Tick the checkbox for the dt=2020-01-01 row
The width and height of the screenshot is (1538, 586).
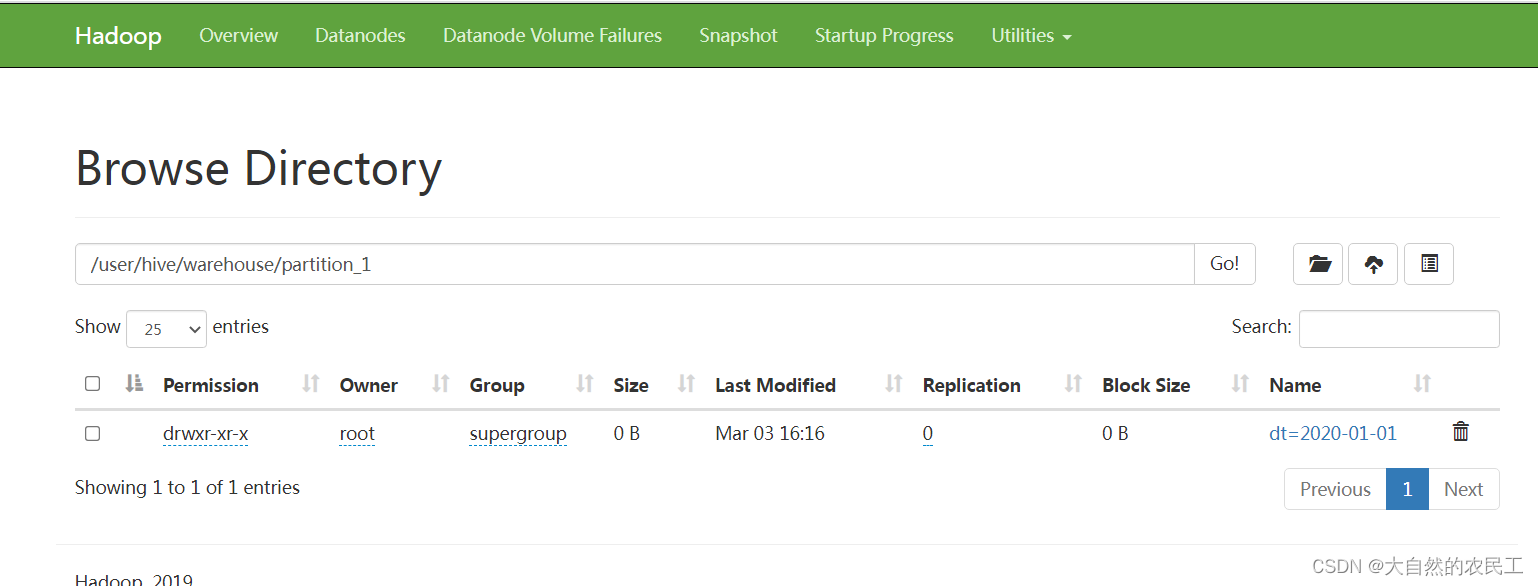click(93, 433)
